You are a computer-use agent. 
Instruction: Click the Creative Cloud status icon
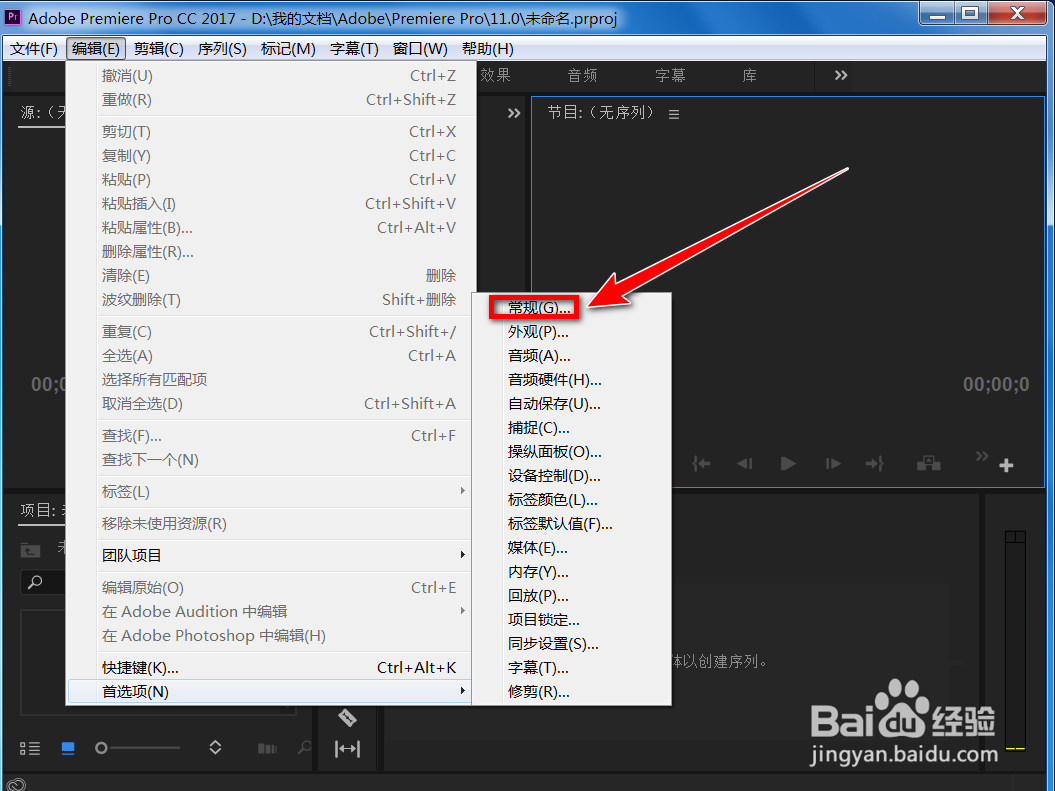click(x=15, y=784)
